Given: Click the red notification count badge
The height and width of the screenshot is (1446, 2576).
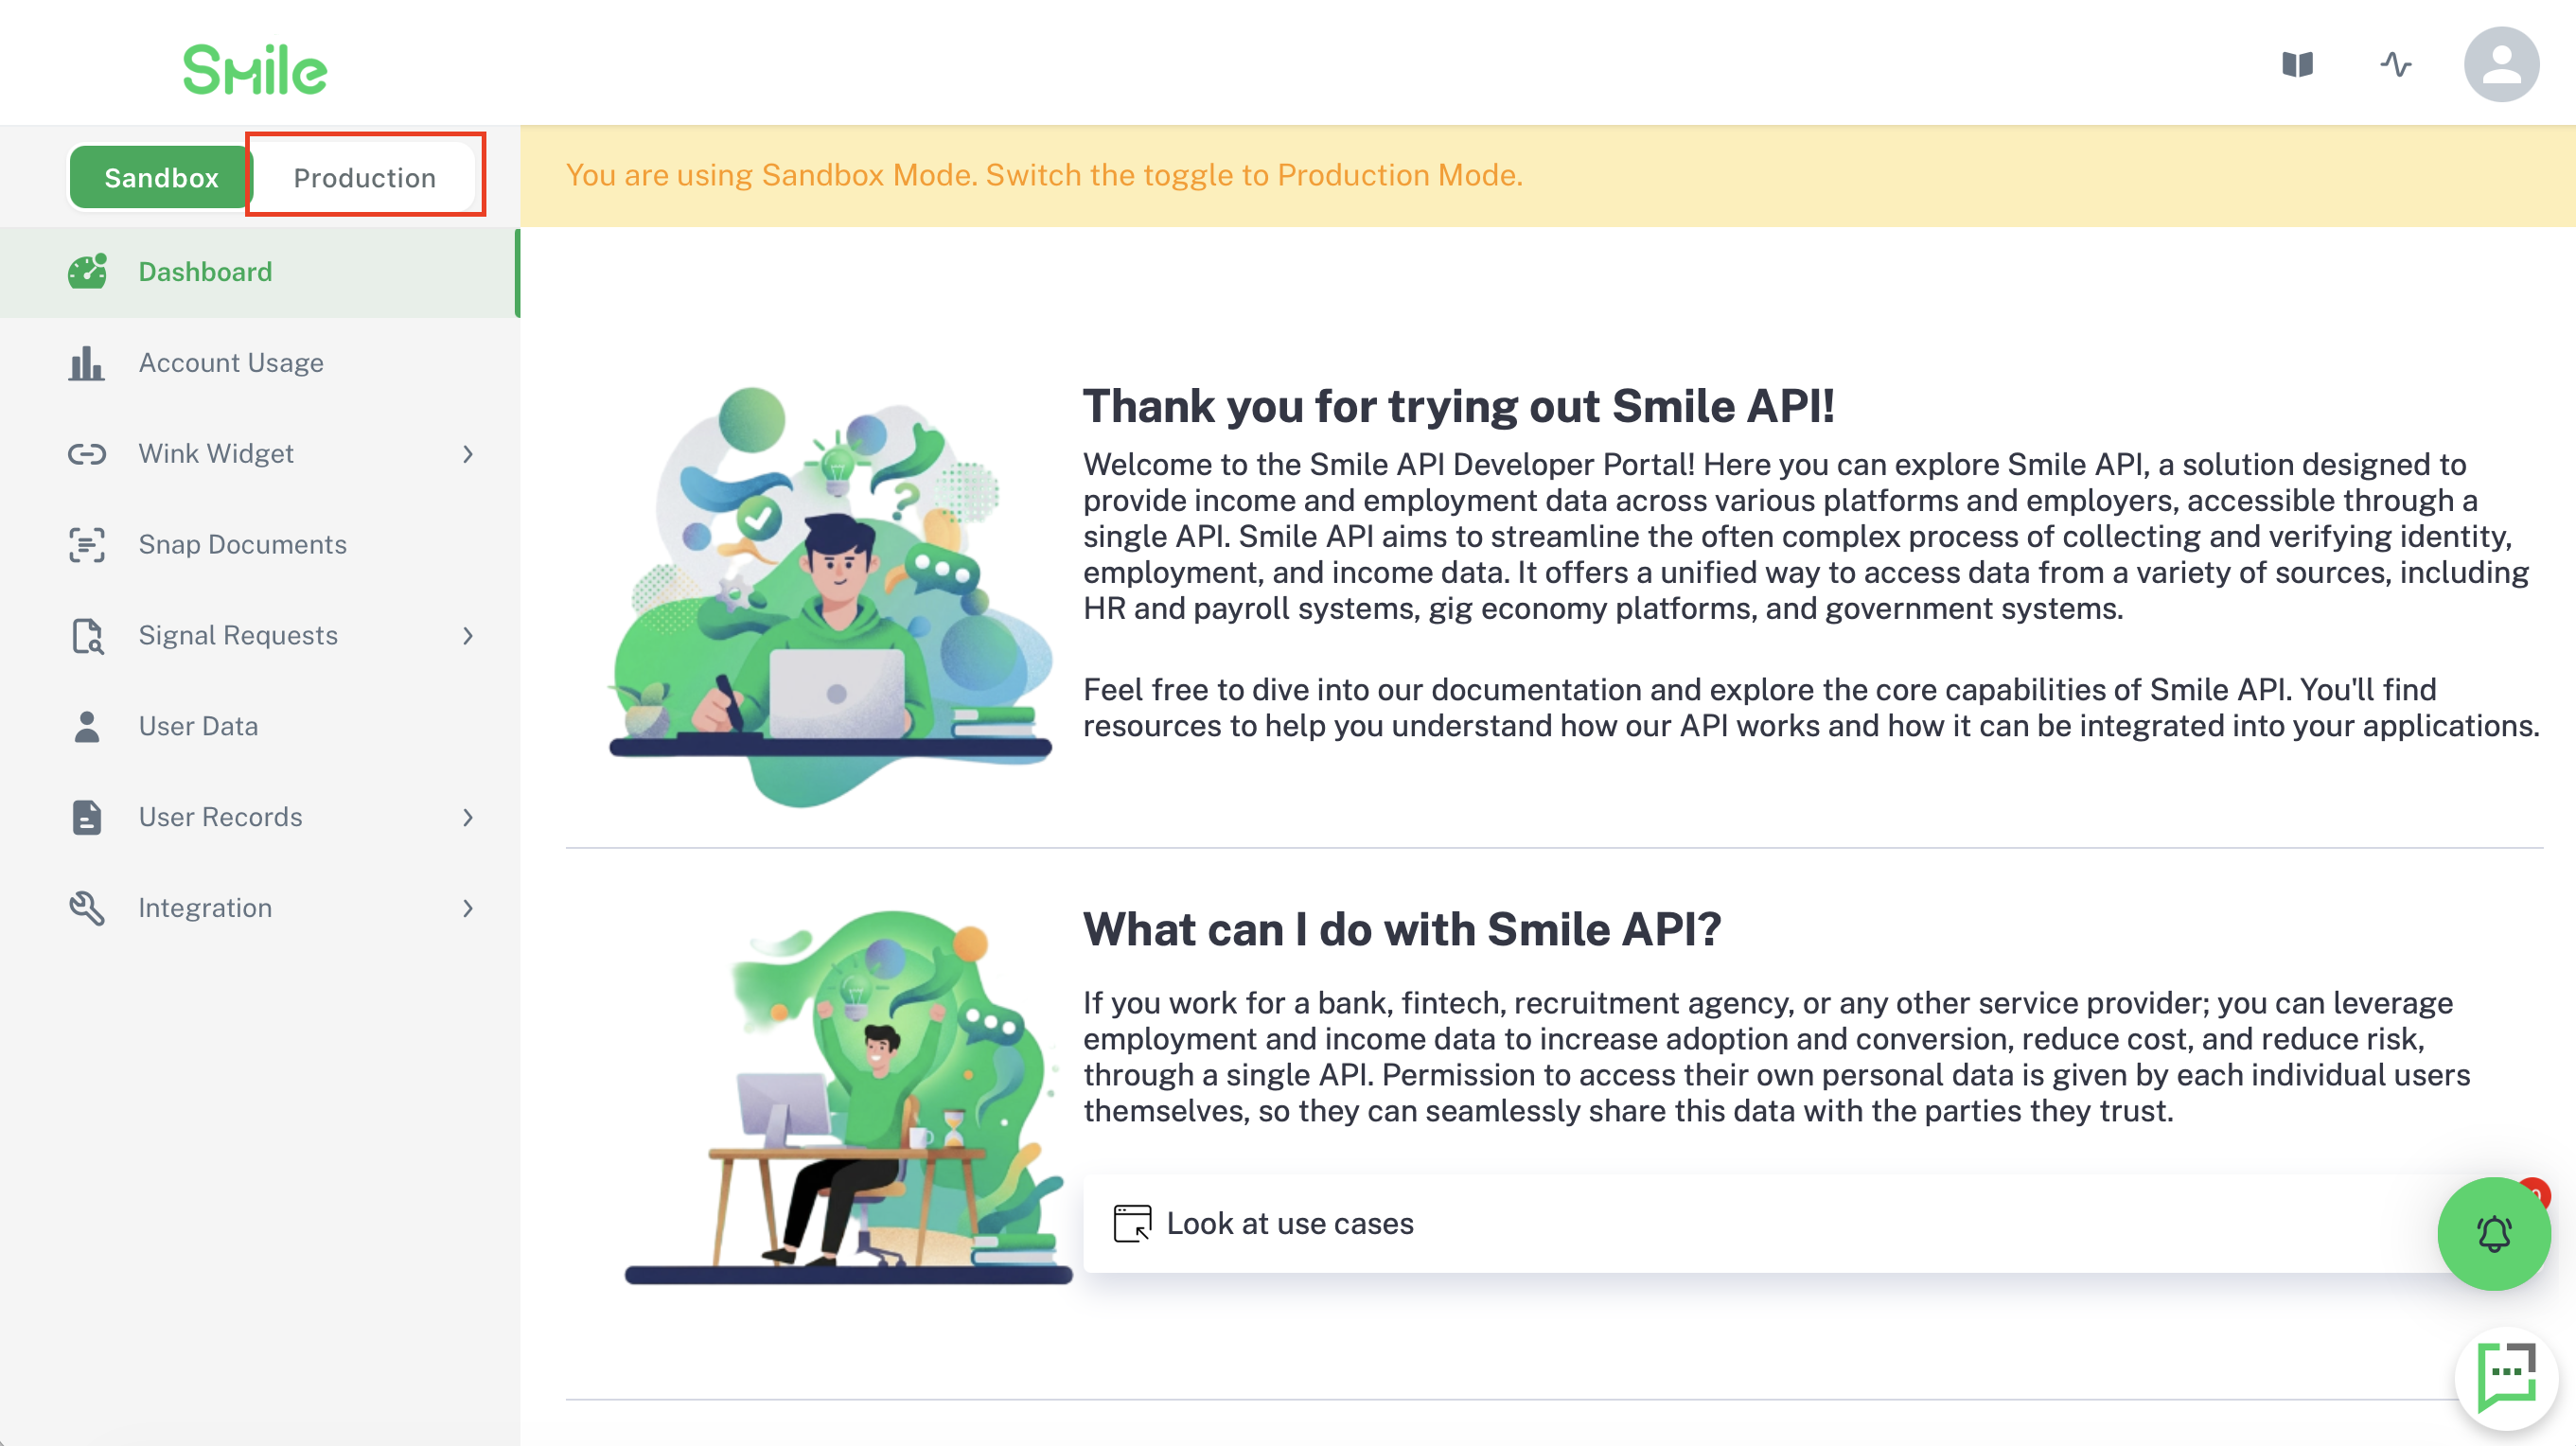Looking at the screenshot, I should point(2534,1193).
